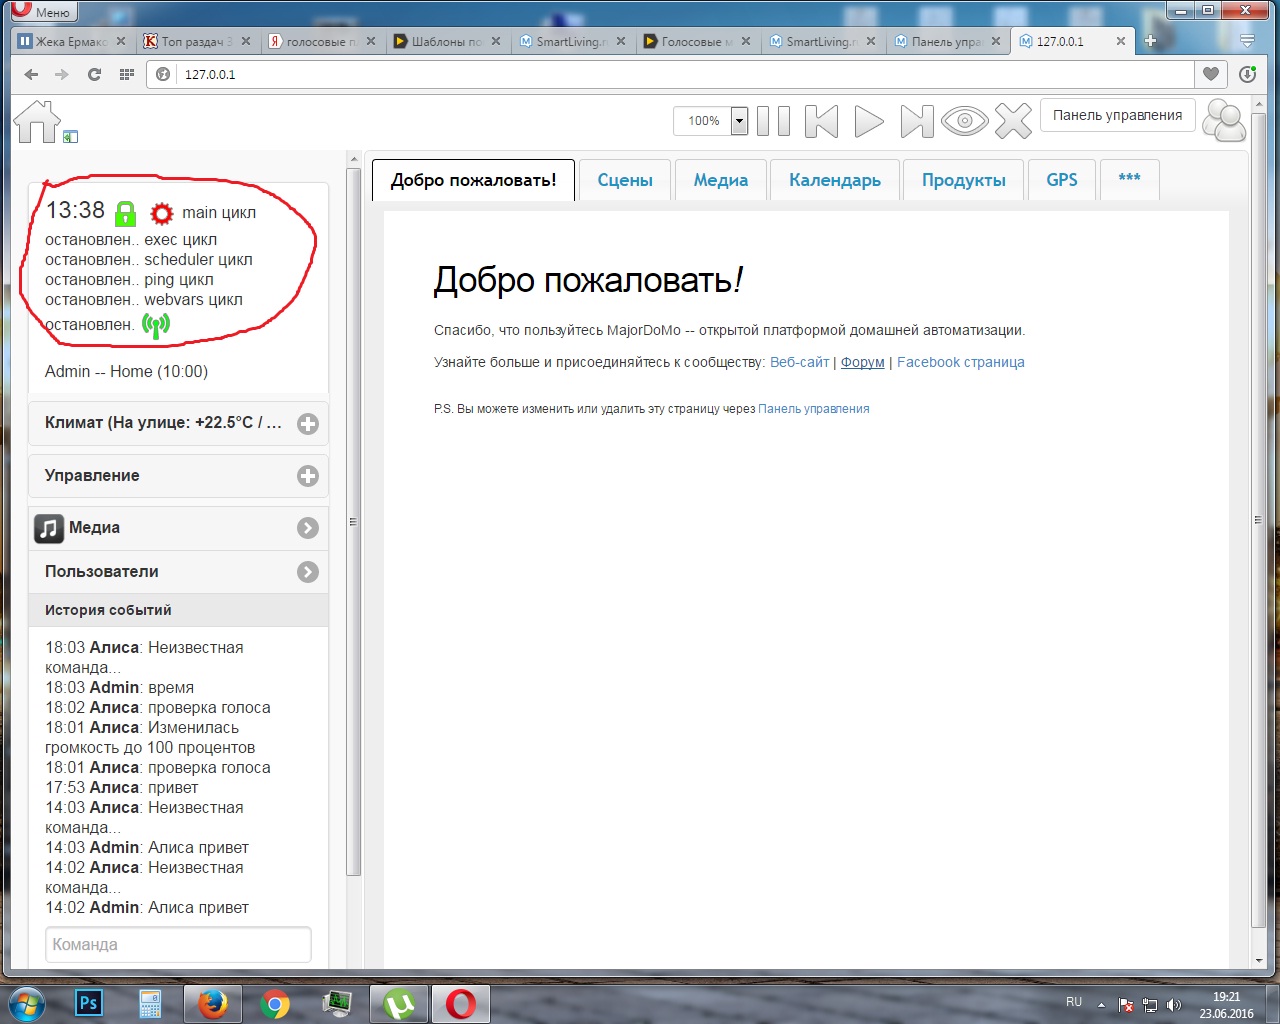Toggle the green lock icon
This screenshot has width=1280, height=1024.
pos(125,213)
